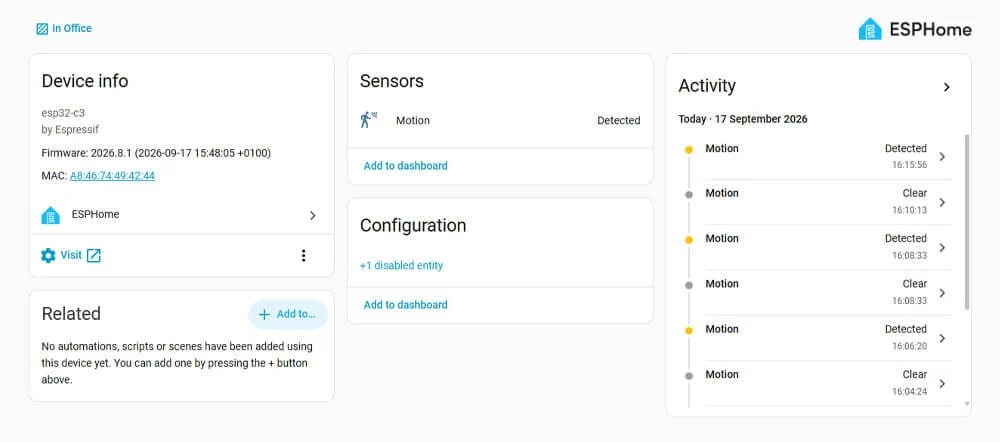The height and width of the screenshot is (442, 1000).
Task: Click the gray marker for 16:10:13 event
Action: (x=689, y=195)
